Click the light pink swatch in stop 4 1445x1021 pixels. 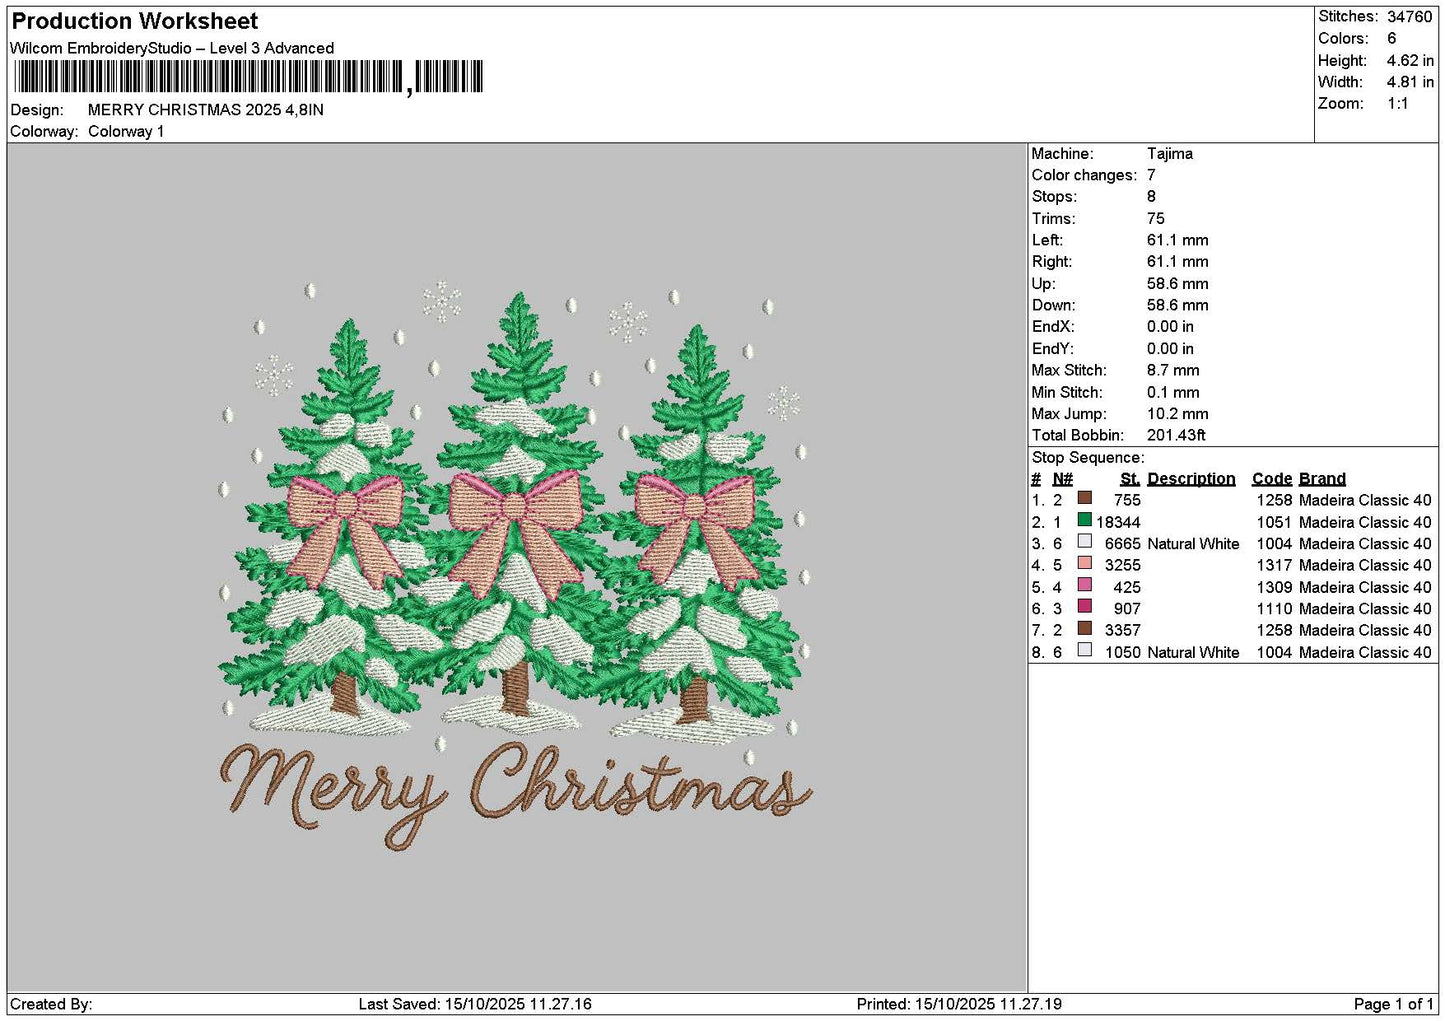point(1084,563)
